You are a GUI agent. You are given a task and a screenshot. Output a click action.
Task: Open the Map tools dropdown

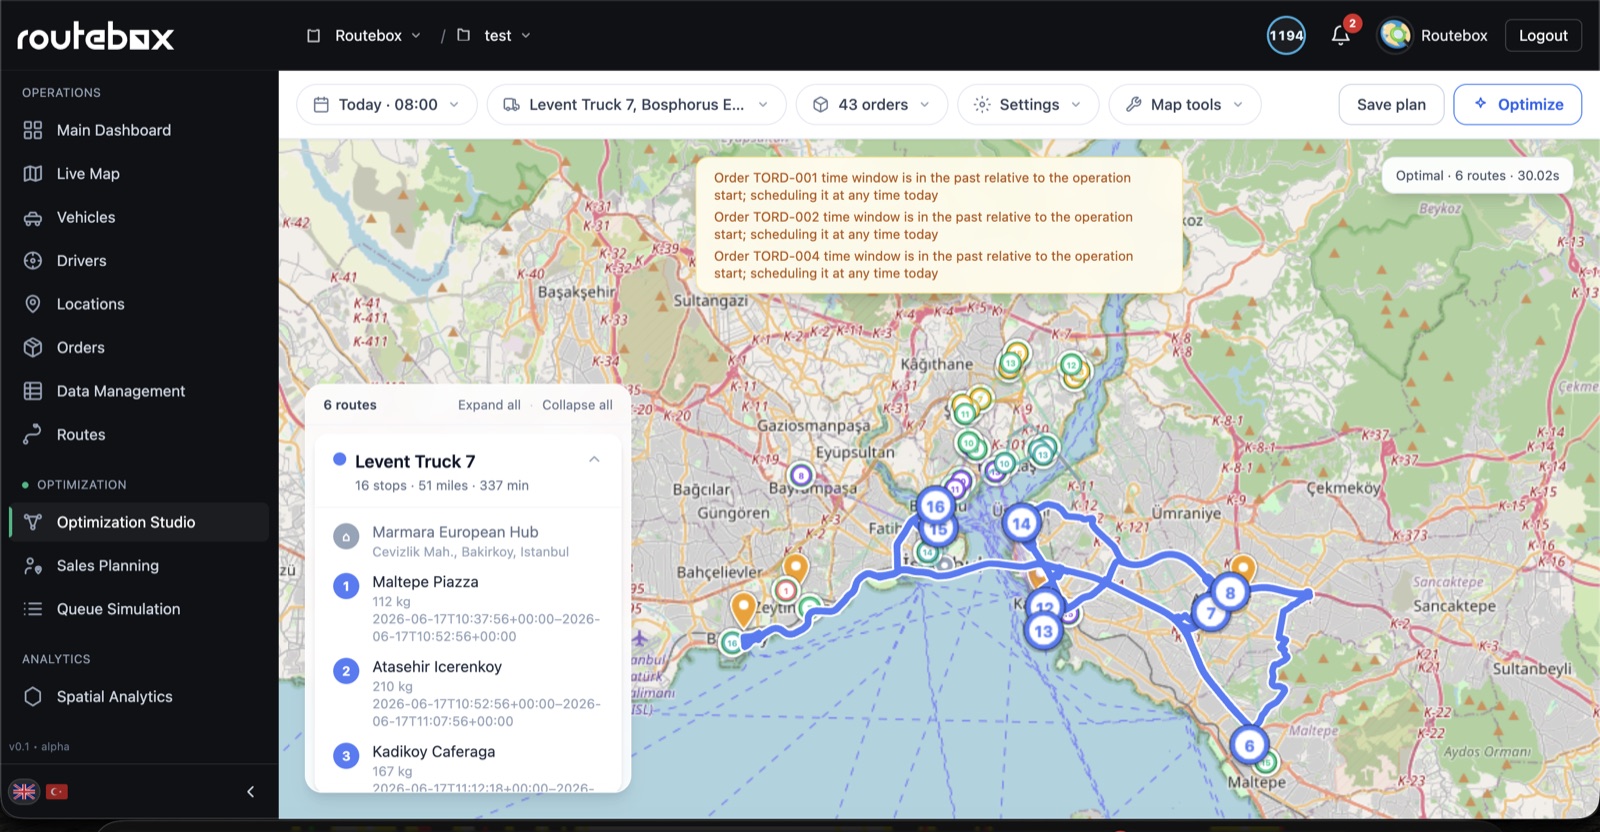[x=1185, y=105]
